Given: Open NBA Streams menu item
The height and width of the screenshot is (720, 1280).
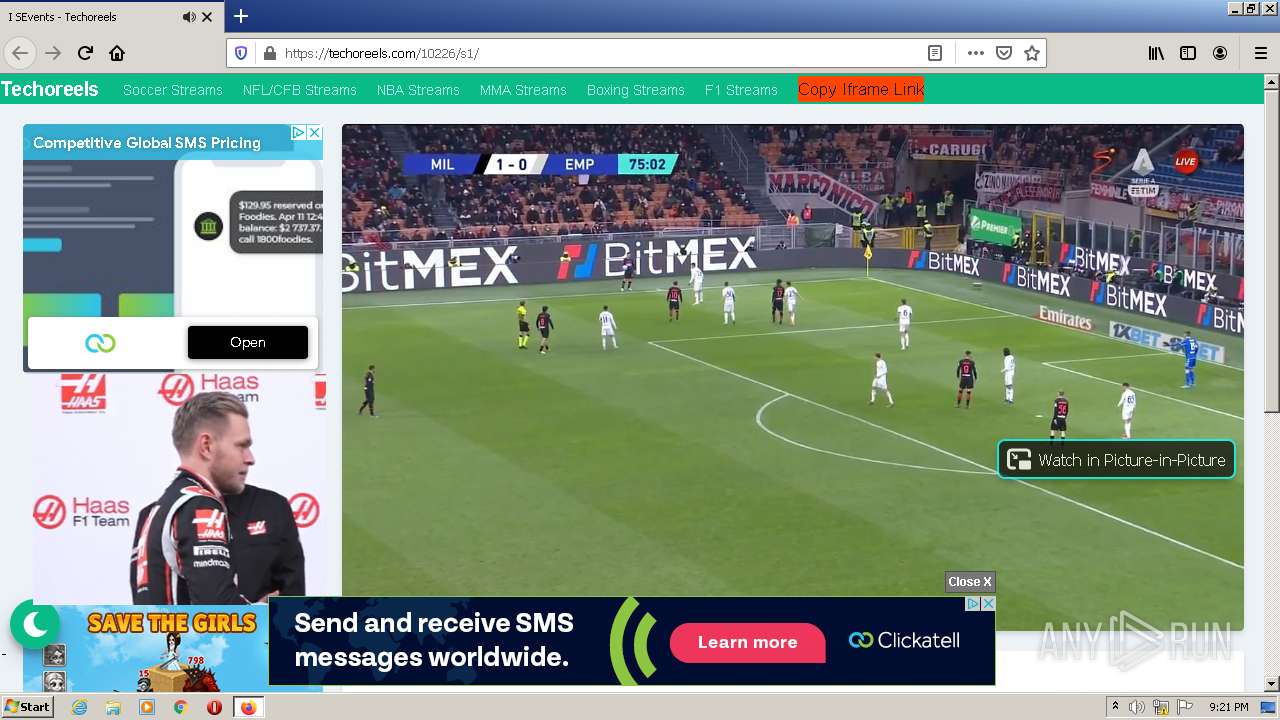Looking at the screenshot, I should tap(418, 90).
